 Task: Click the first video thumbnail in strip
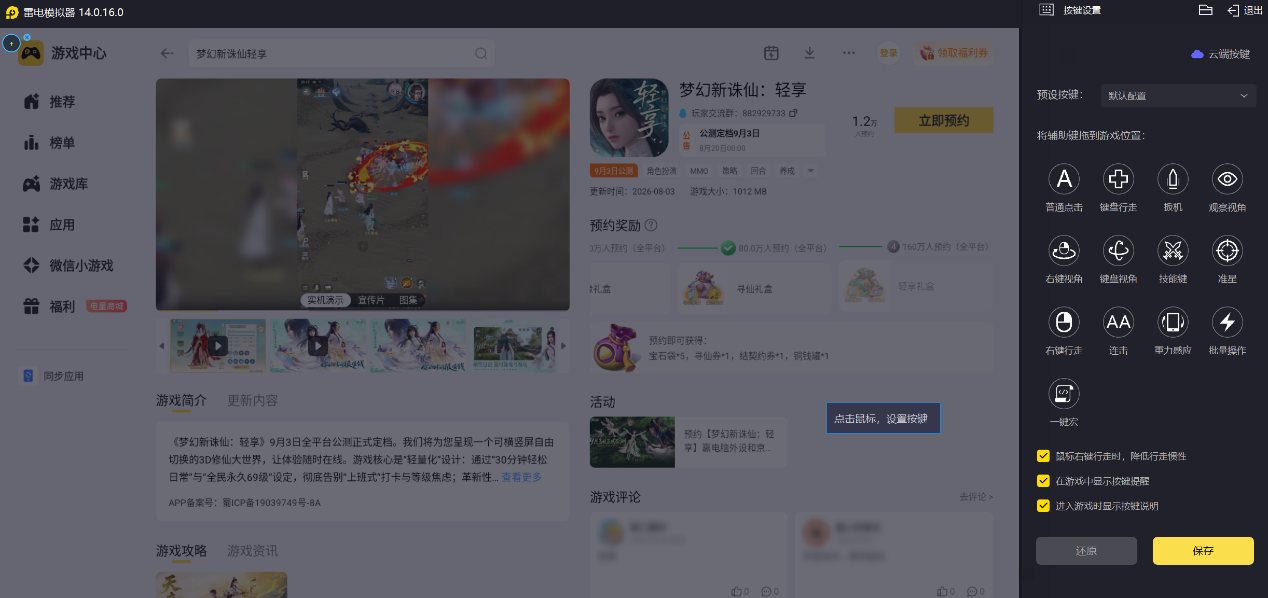click(x=218, y=345)
